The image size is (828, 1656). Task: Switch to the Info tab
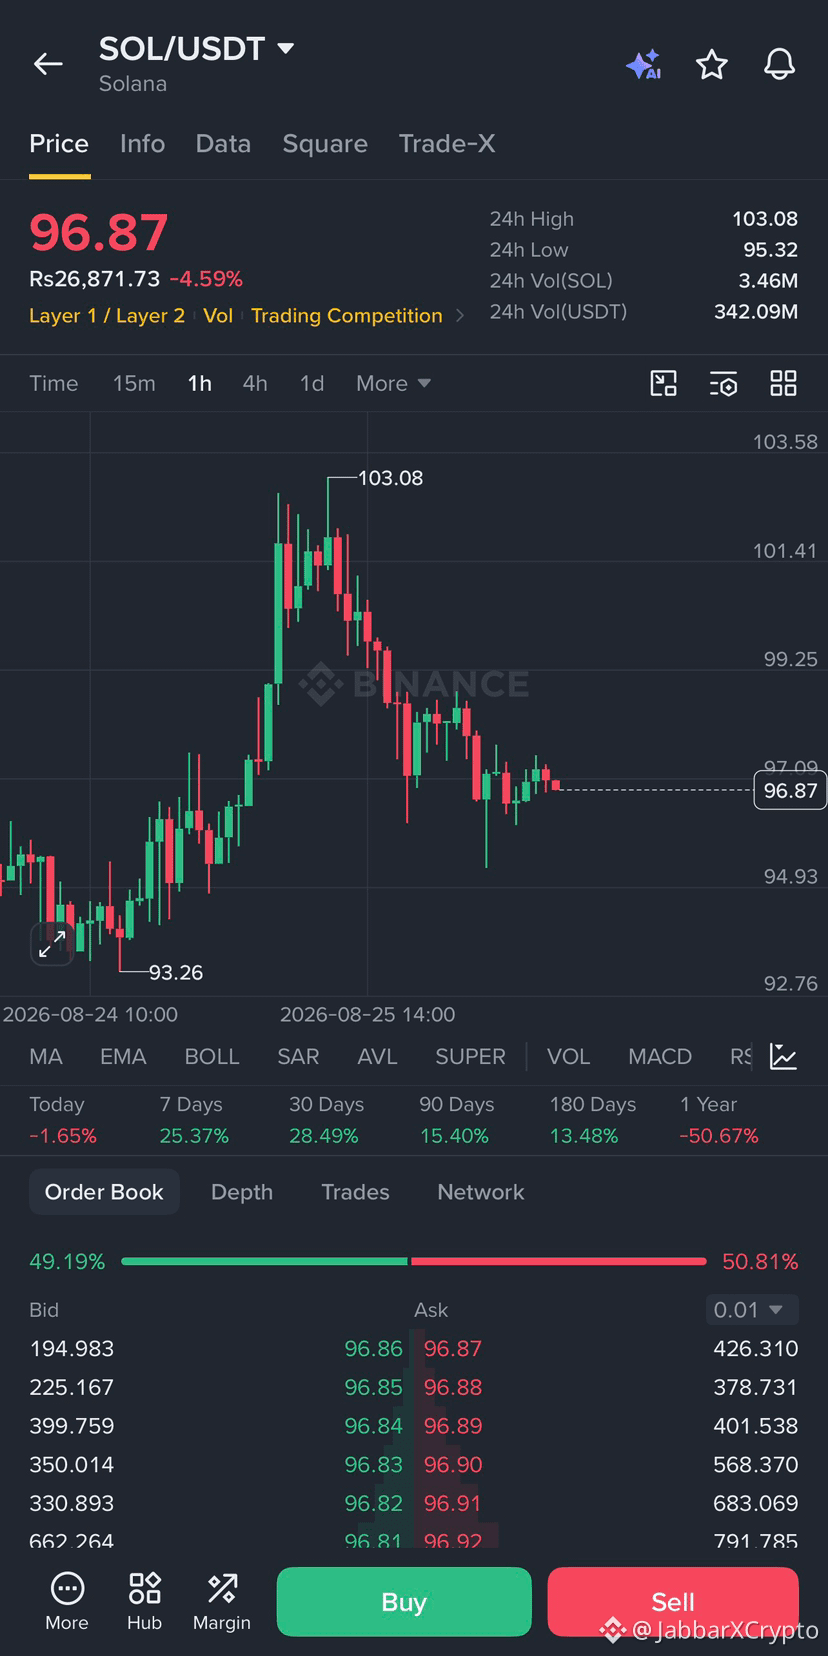pos(142,144)
